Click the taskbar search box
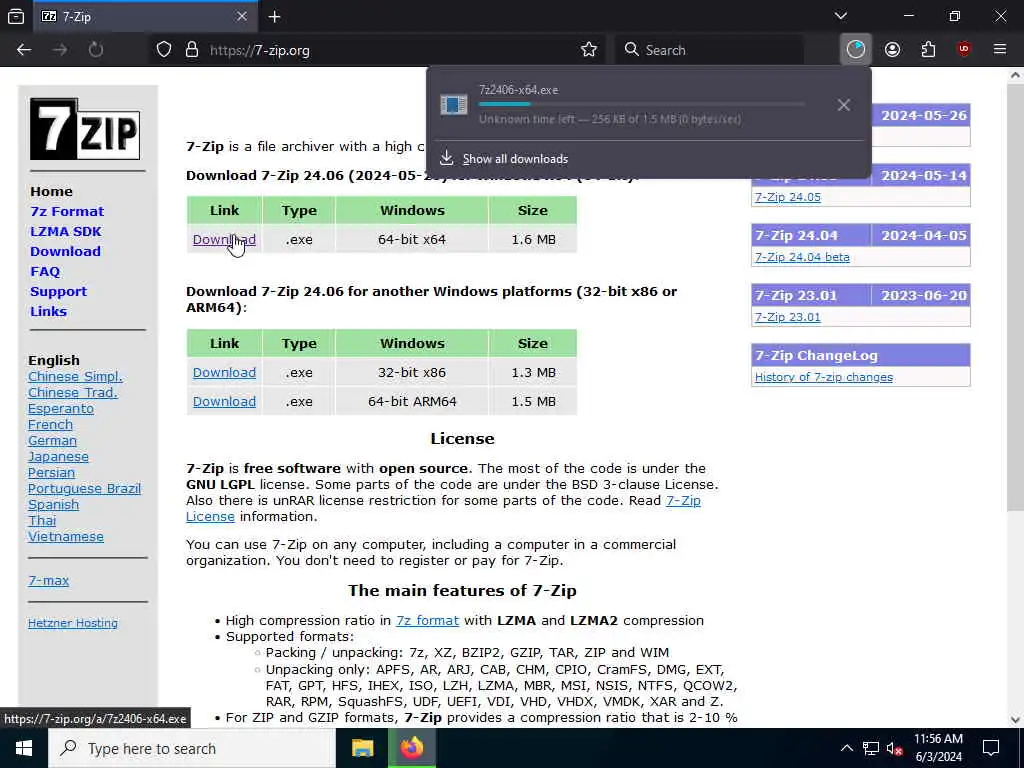The height and width of the screenshot is (768, 1024). (191, 748)
